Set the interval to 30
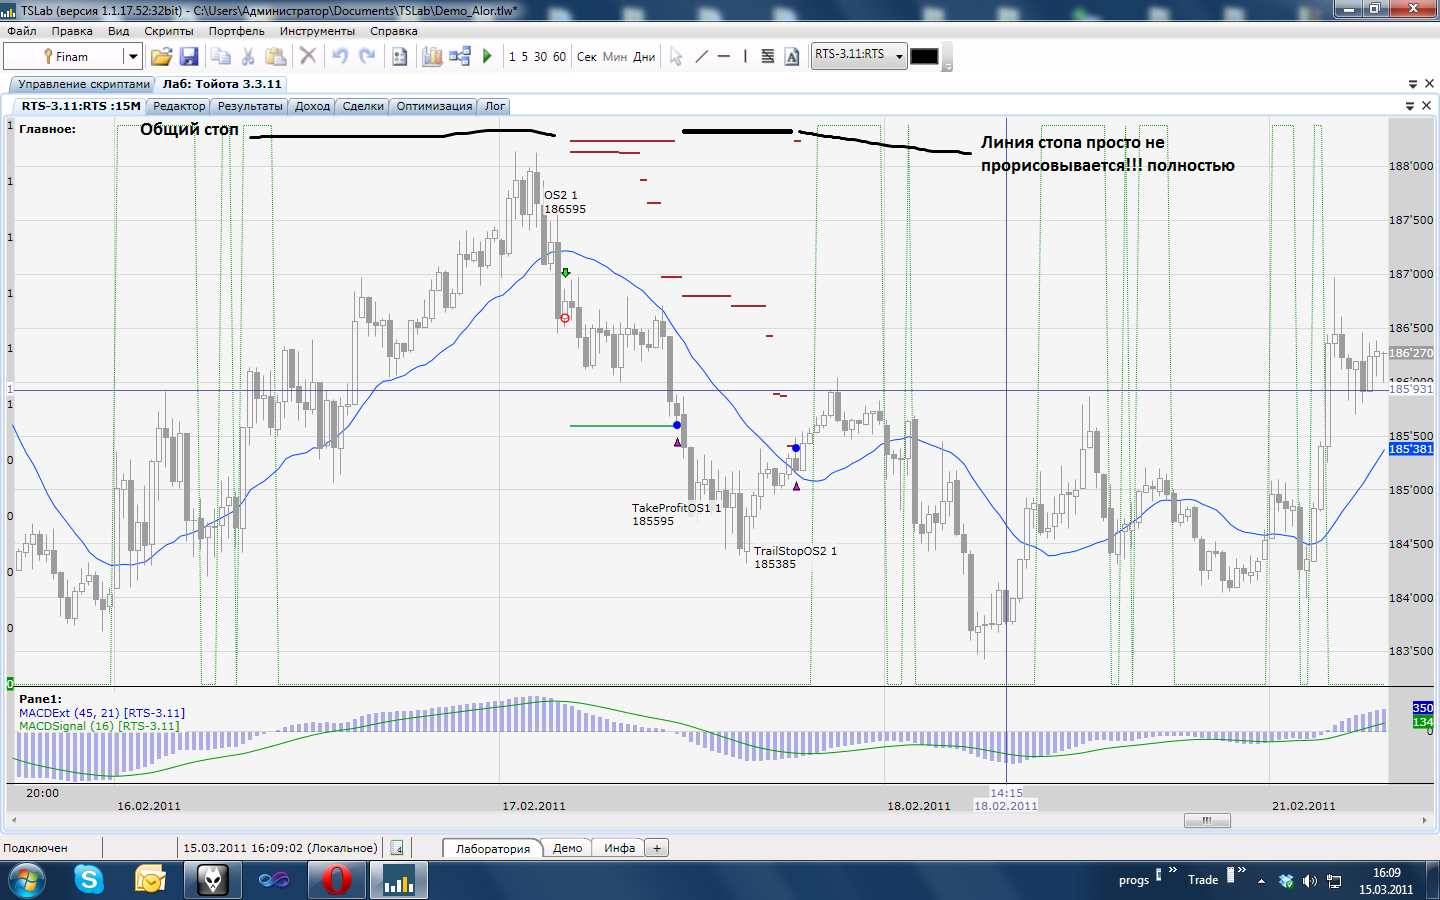 [541, 57]
